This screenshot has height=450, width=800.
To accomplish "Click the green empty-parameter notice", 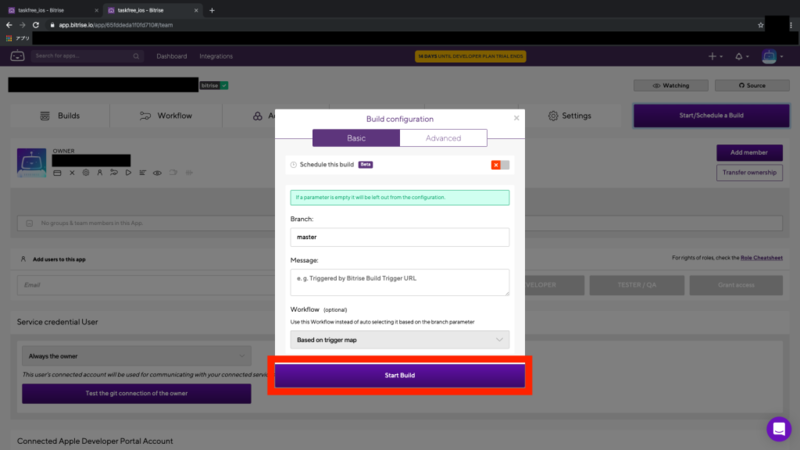I will pos(399,197).
